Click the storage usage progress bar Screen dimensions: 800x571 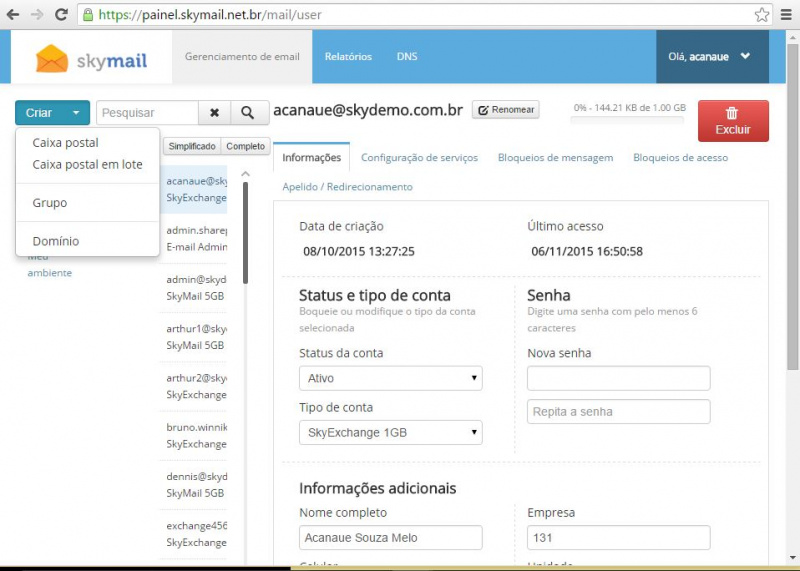click(x=627, y=120)
